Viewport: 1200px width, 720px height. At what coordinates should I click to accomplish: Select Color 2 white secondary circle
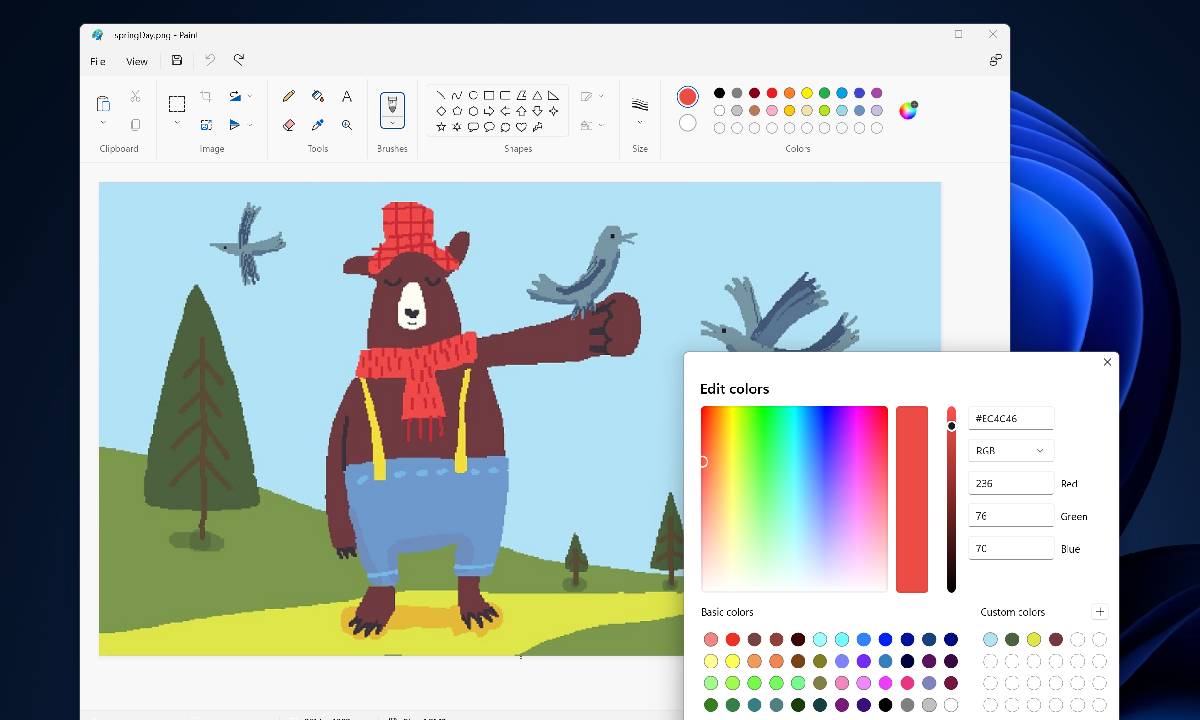click(687, 122)
